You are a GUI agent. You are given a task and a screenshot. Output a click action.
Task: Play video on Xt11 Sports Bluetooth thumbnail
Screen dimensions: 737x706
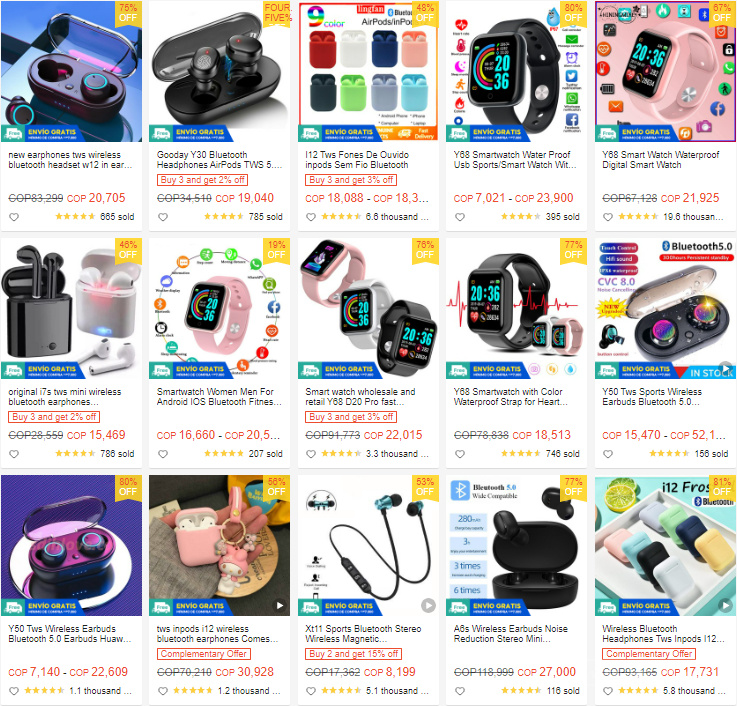428,605
